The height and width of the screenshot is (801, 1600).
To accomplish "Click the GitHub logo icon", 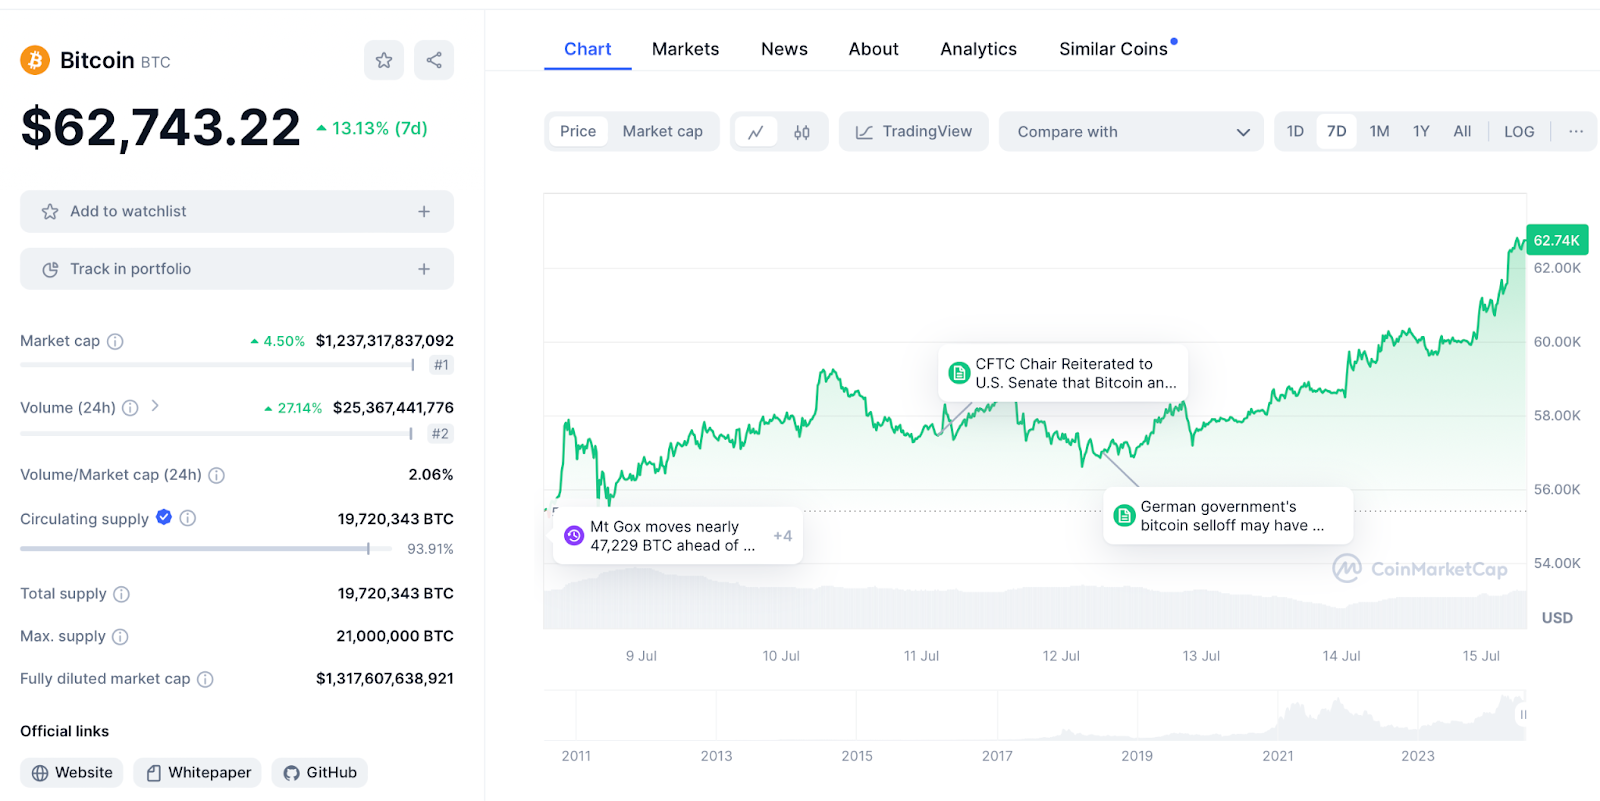I will coord(292,773).
